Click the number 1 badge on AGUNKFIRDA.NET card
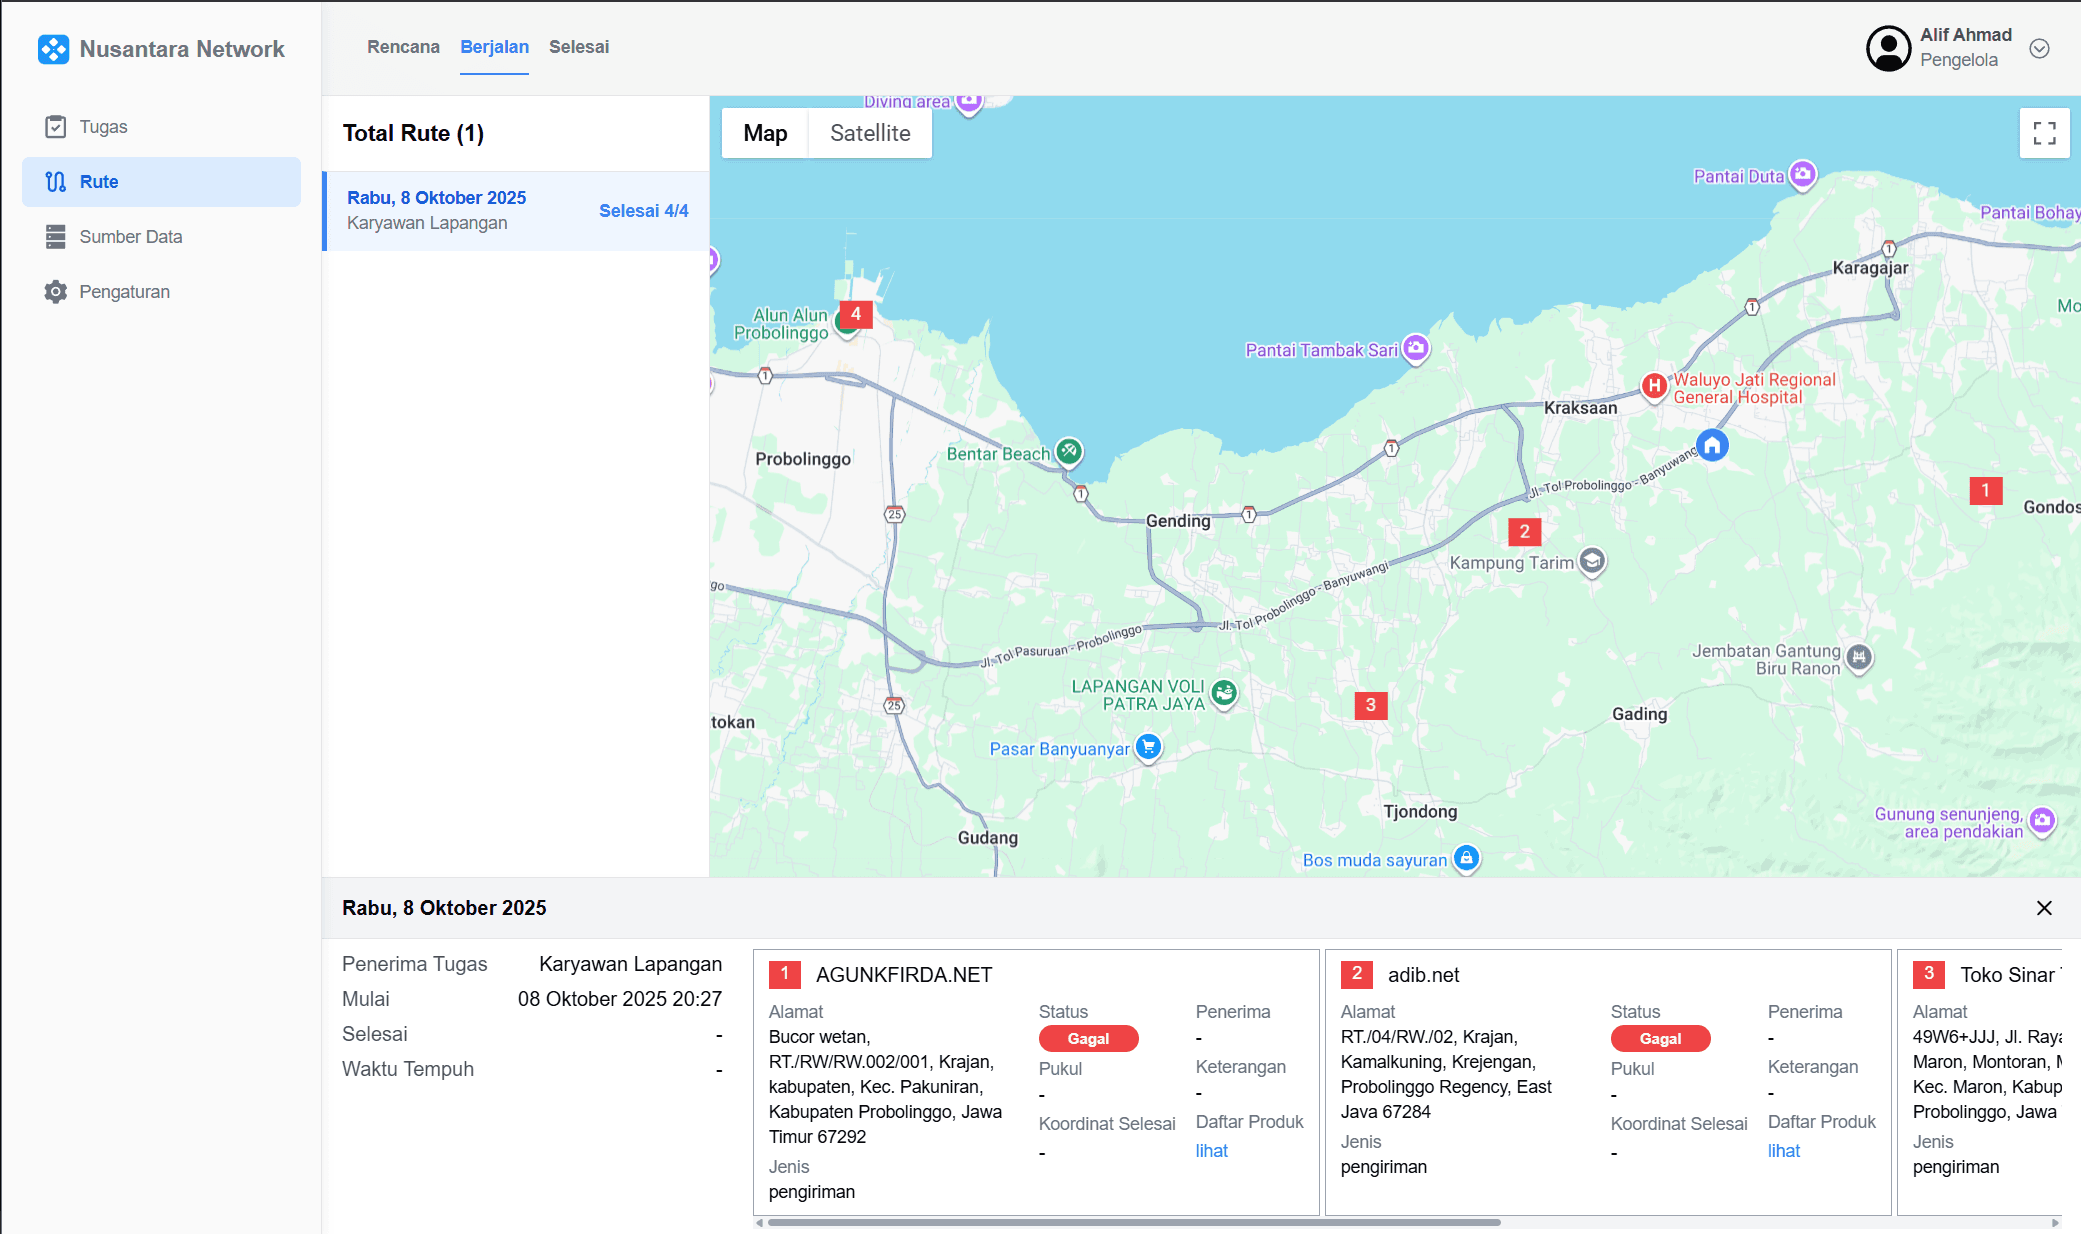 [x=785, y=974]
